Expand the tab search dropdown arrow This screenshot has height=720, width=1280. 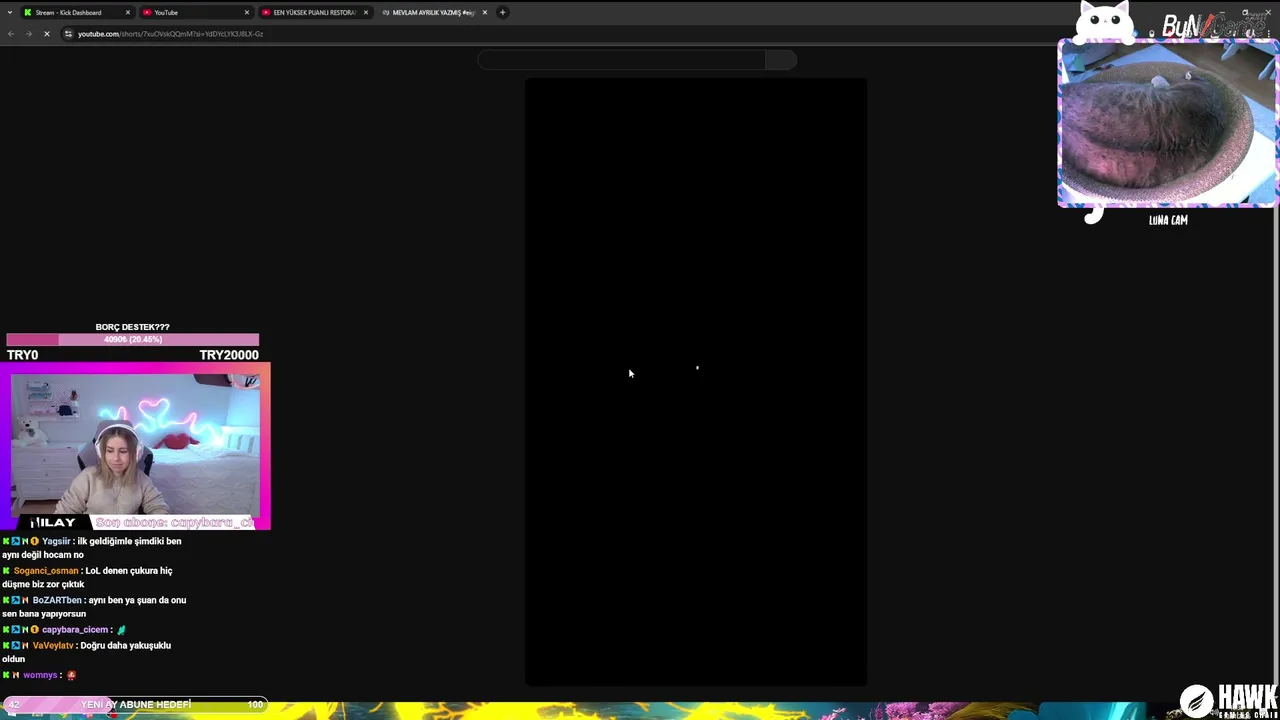coord(9,12)
